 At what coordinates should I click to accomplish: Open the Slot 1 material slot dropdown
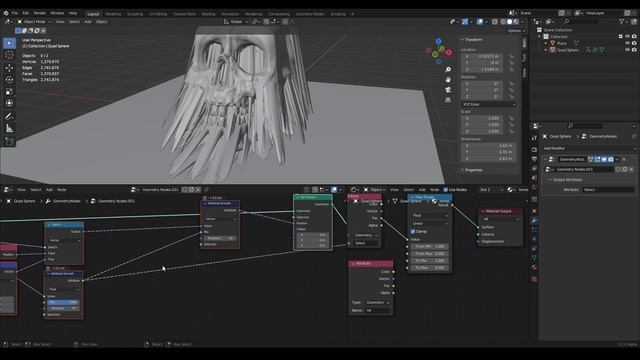[491, 189]
